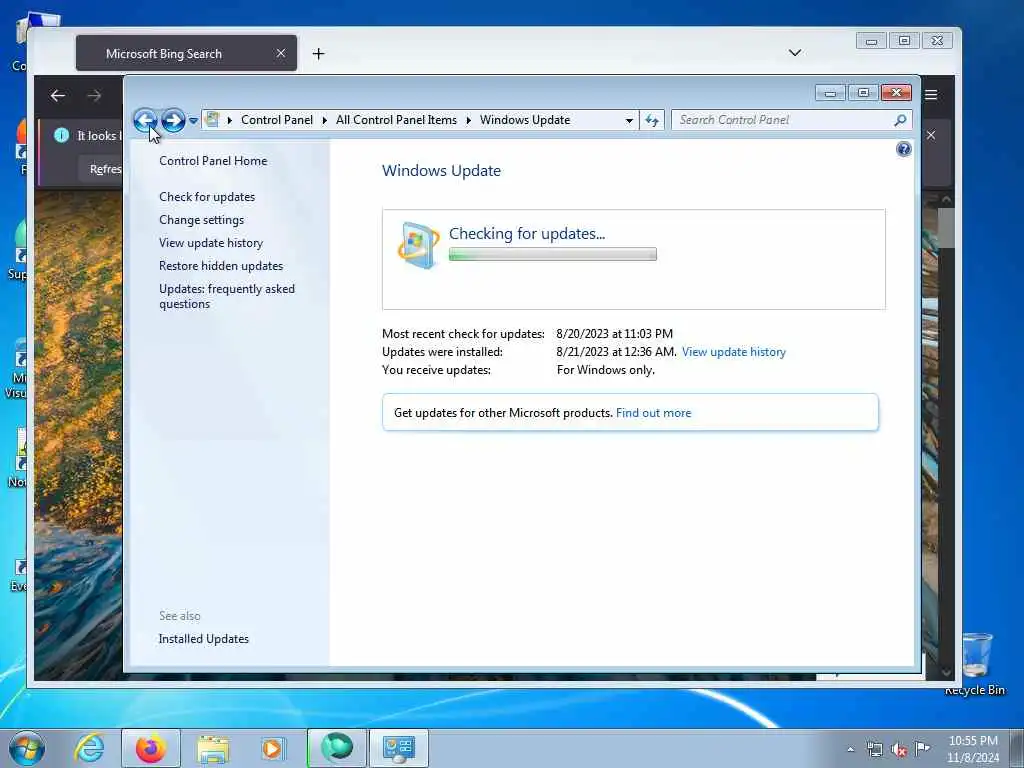Click the taskbar clock 10:55 PM

click(973, 741)
